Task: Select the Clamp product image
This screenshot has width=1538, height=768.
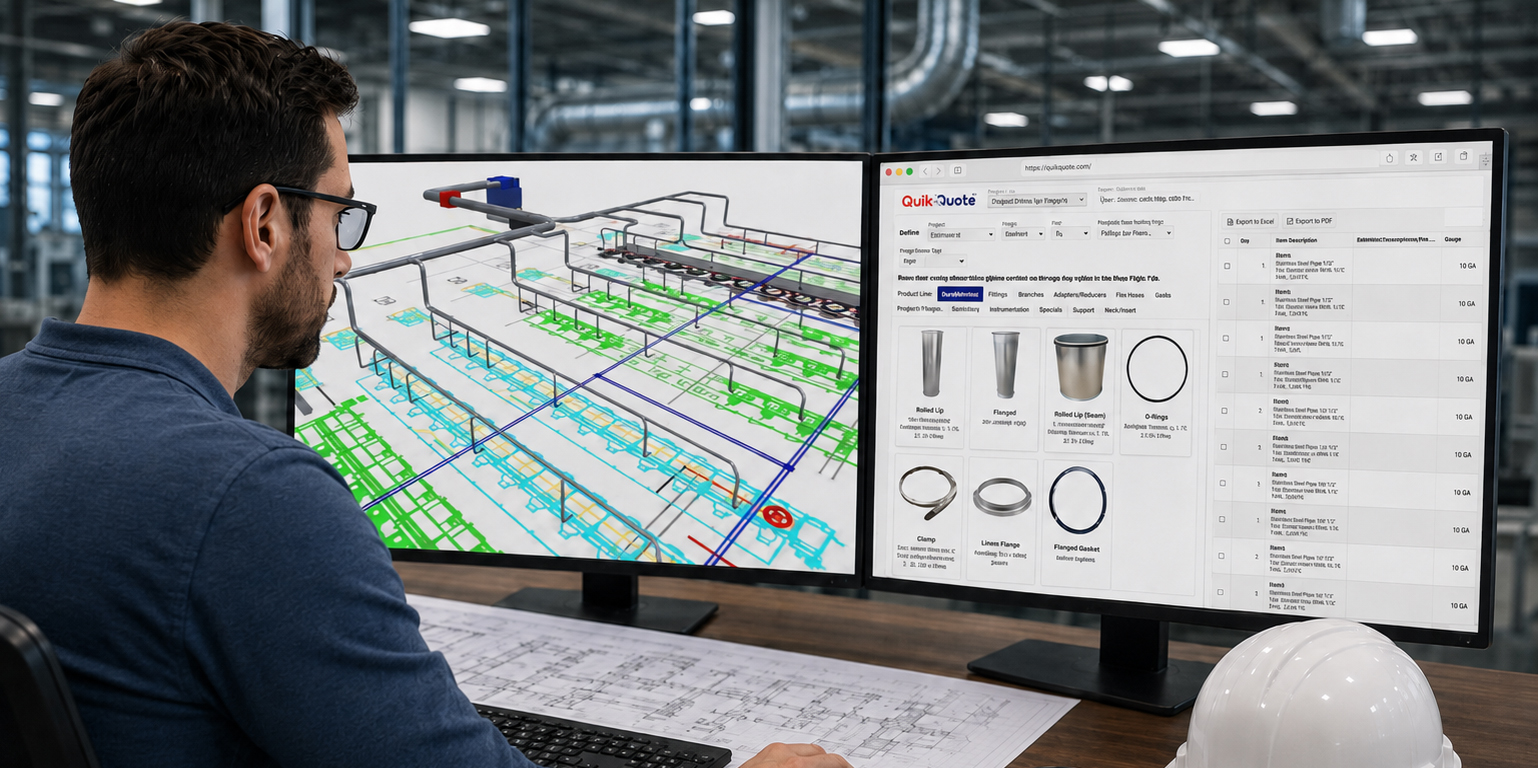Action: click(x=927, y=492)
